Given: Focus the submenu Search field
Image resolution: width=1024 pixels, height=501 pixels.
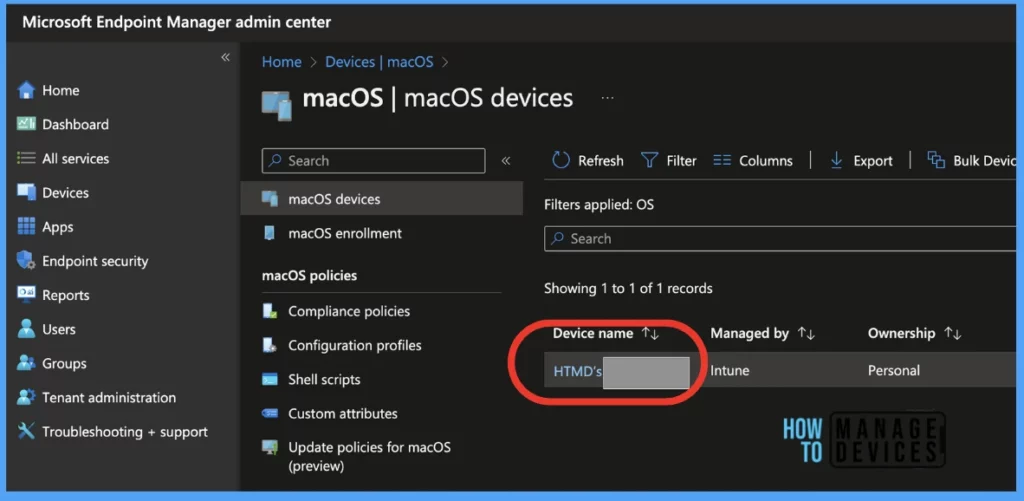Looking at the screenshot, I should coord(374,161).
